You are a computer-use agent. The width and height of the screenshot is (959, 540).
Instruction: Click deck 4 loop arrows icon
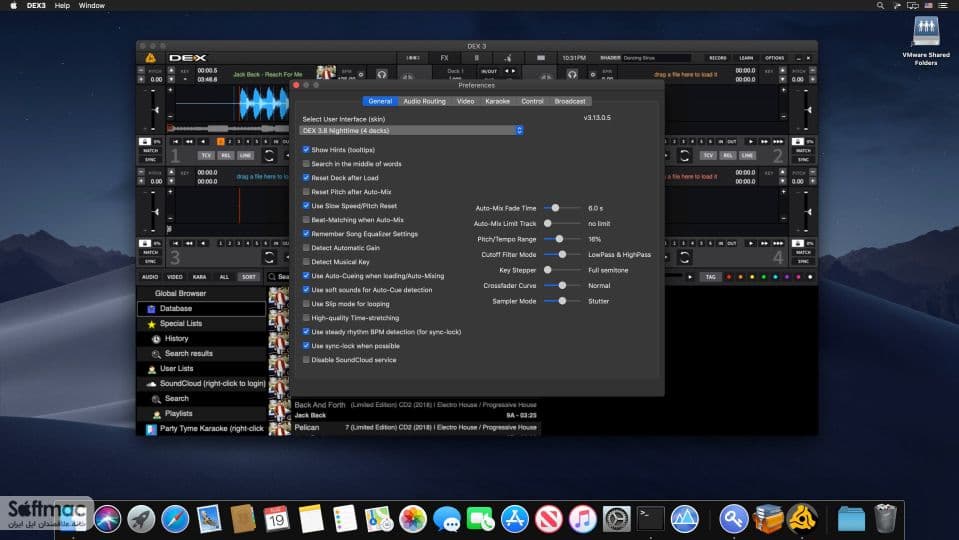click(x=684, y=257)
